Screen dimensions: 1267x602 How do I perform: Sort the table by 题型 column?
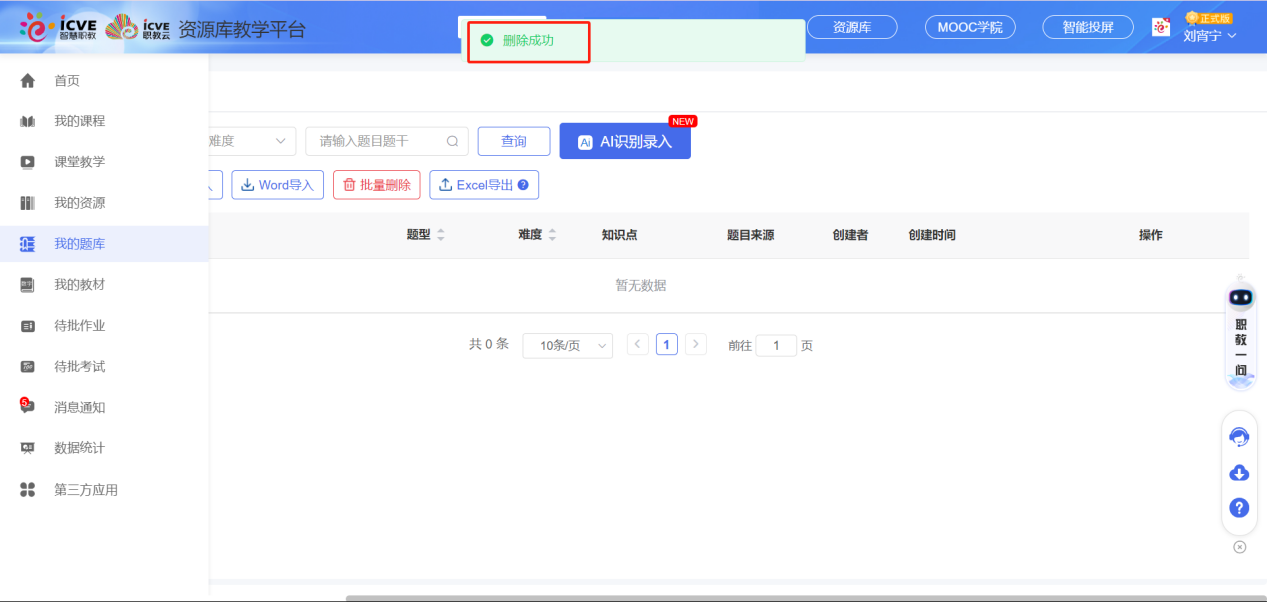coord(441,235)
